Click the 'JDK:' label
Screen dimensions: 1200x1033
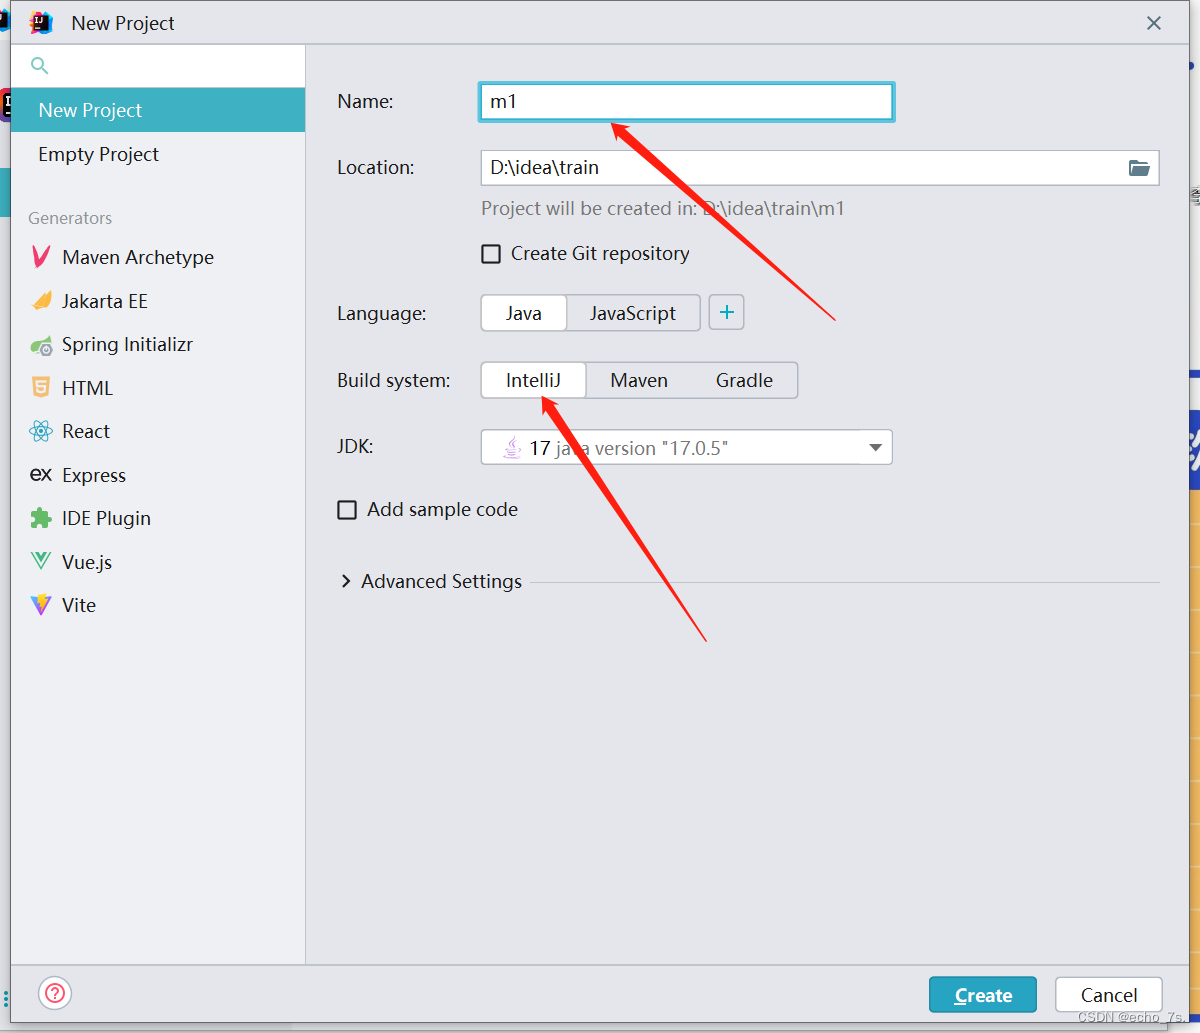click(355, 446)
